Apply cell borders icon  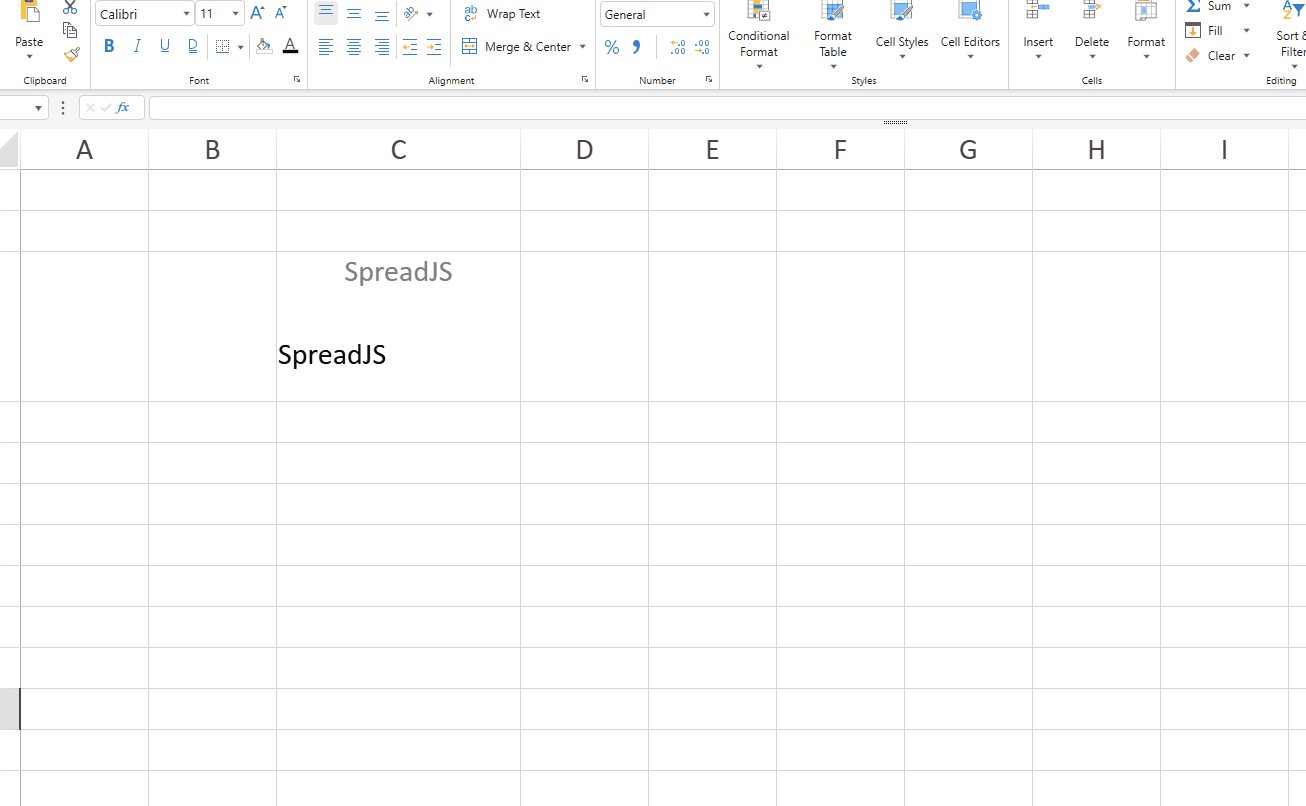click(x=223, y=47)
